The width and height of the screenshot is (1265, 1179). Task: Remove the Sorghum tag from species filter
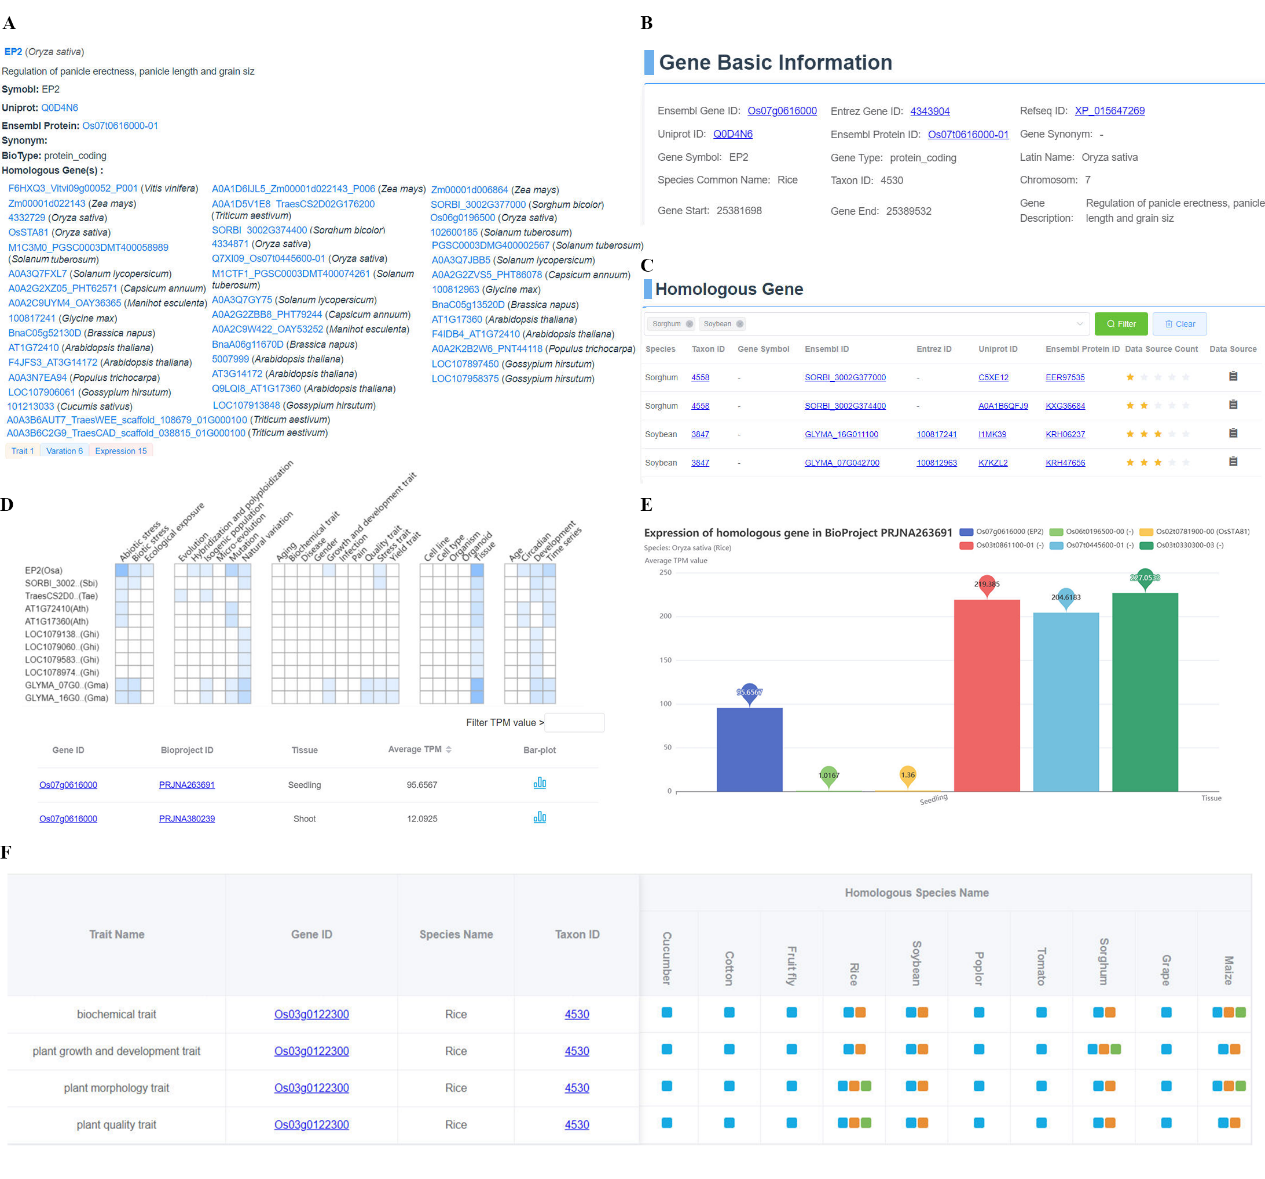689,324
